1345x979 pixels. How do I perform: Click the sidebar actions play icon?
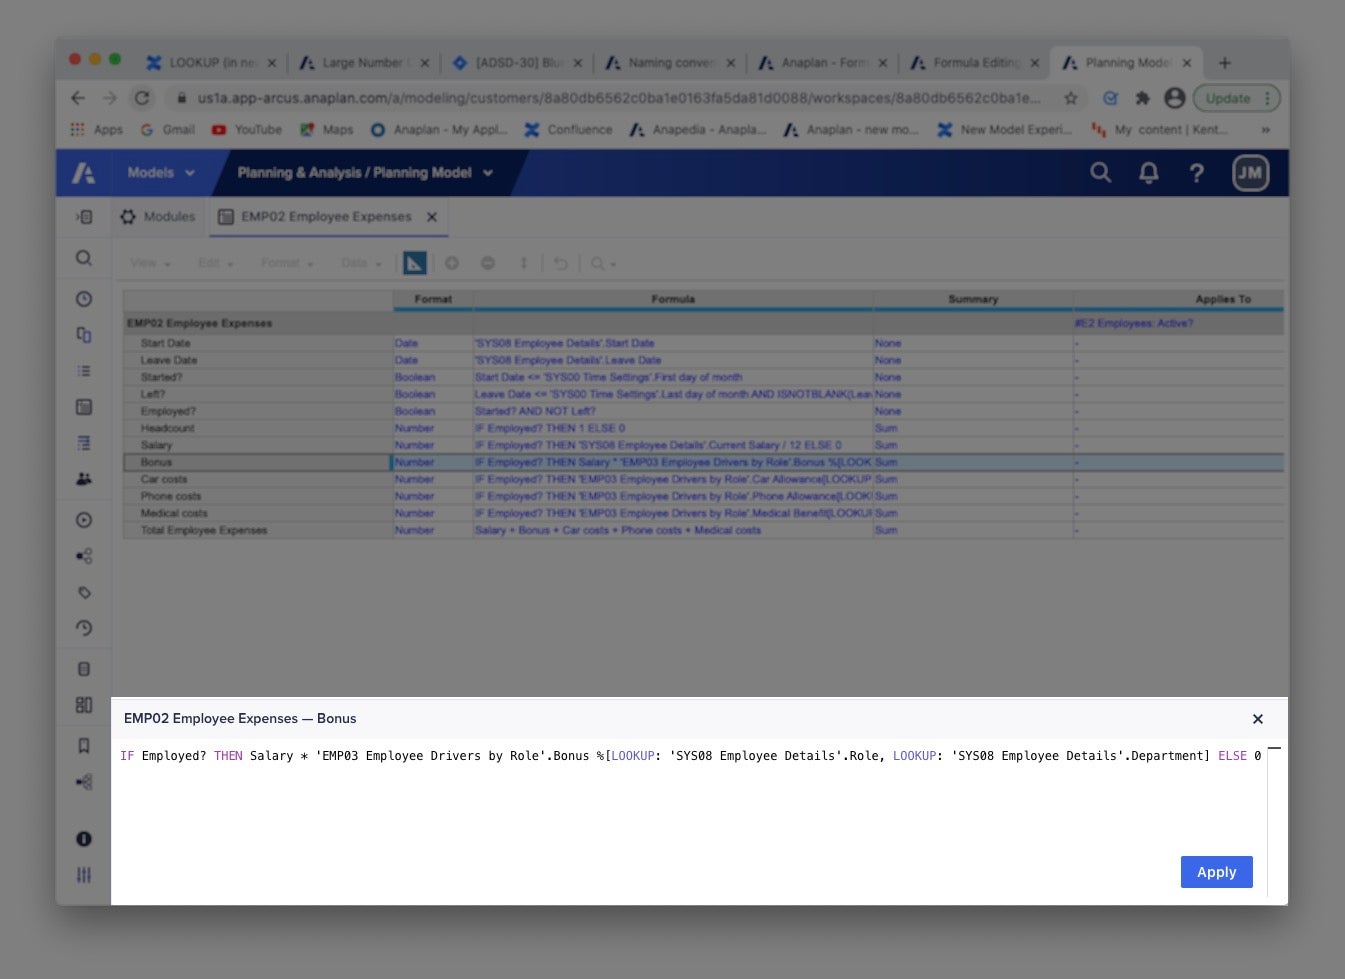(84, 520)
